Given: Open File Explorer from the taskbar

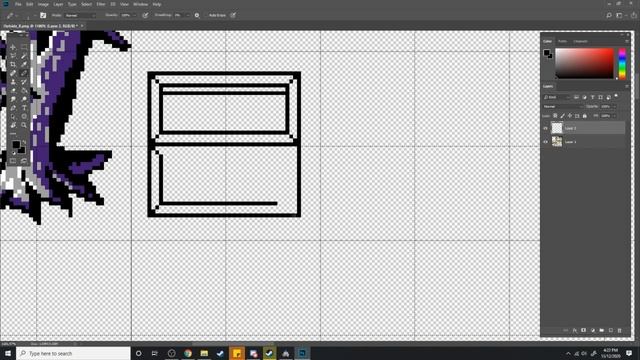Looking at the screenshot, I should (x=204, y=353).
